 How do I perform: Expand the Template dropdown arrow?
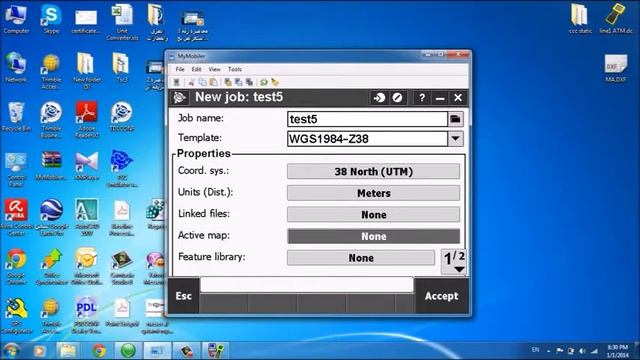tap(456, 139)
